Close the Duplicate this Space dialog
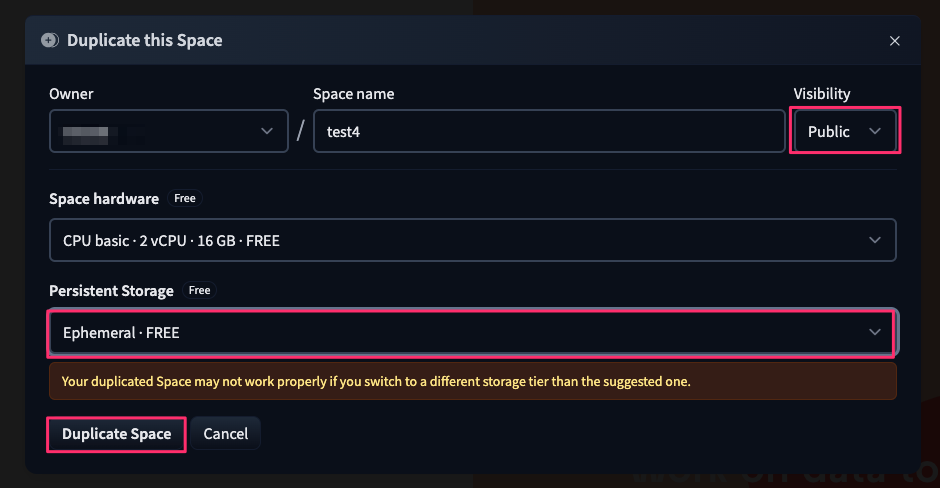The height and width of the screenshot is (488, 940). click(894, 41)
